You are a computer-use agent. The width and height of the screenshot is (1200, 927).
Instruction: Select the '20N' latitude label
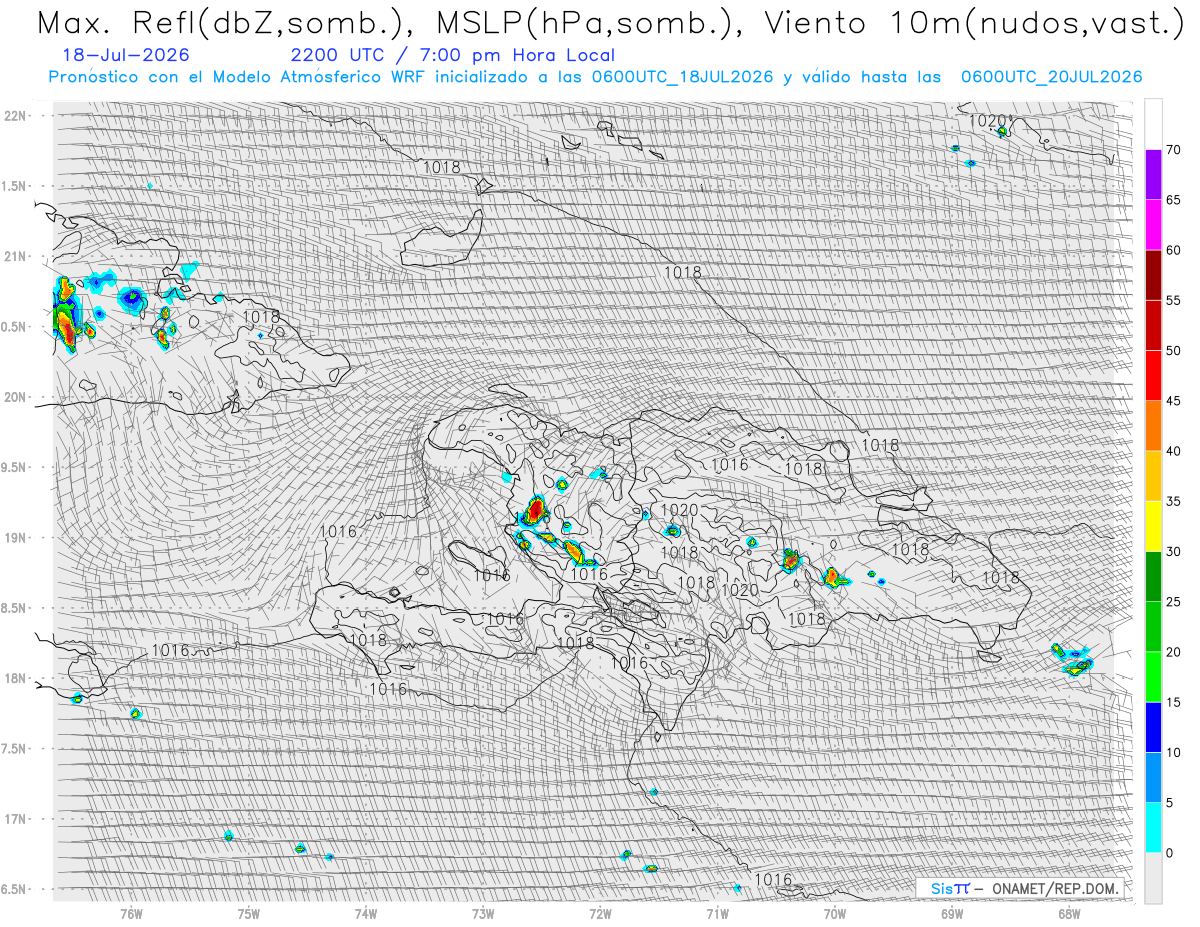point(14,397)
